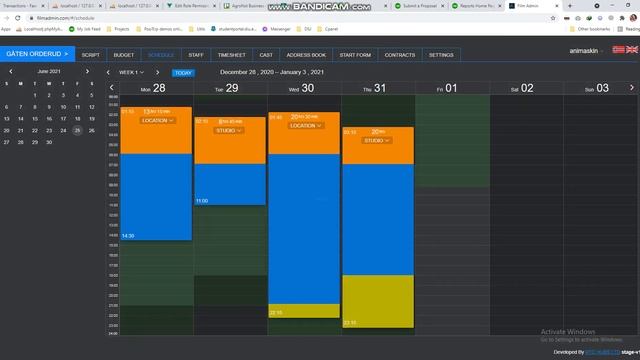Expand GÅTEN ORDERUD project selector
The image size is (640, 360).
[38, 54]
